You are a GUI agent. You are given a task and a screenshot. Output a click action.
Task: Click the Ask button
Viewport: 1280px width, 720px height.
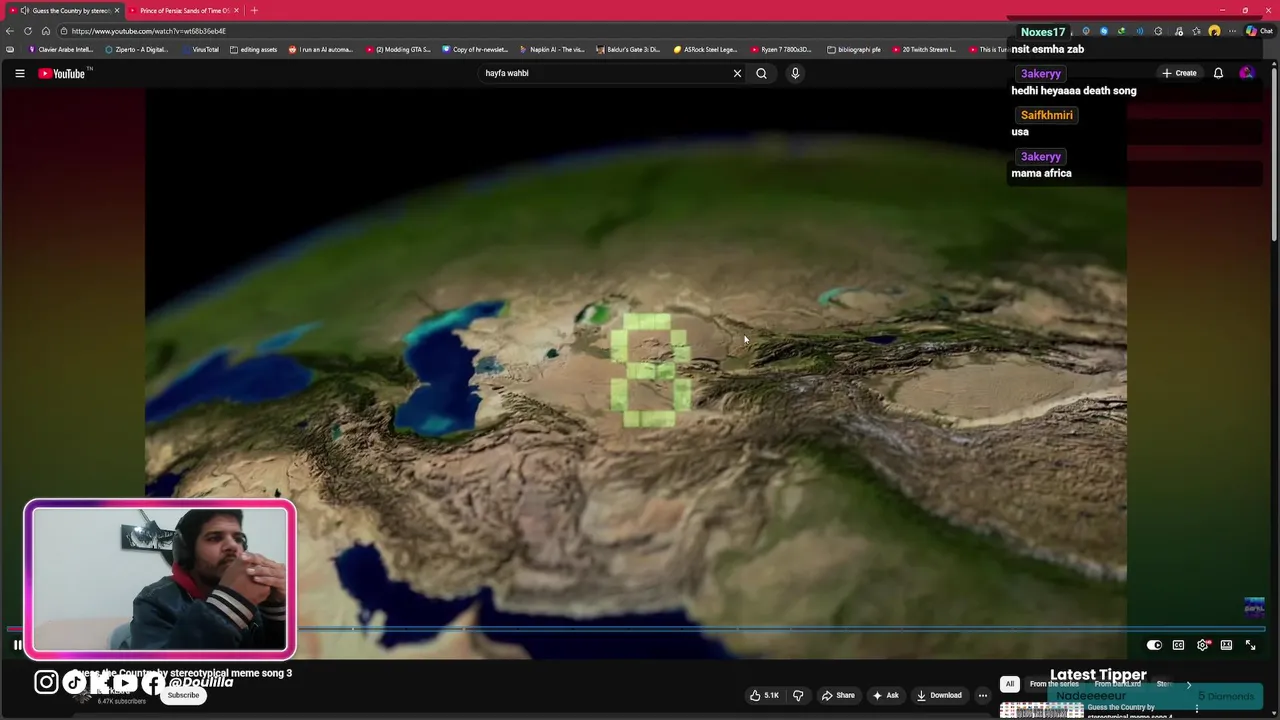pos(886,695)
